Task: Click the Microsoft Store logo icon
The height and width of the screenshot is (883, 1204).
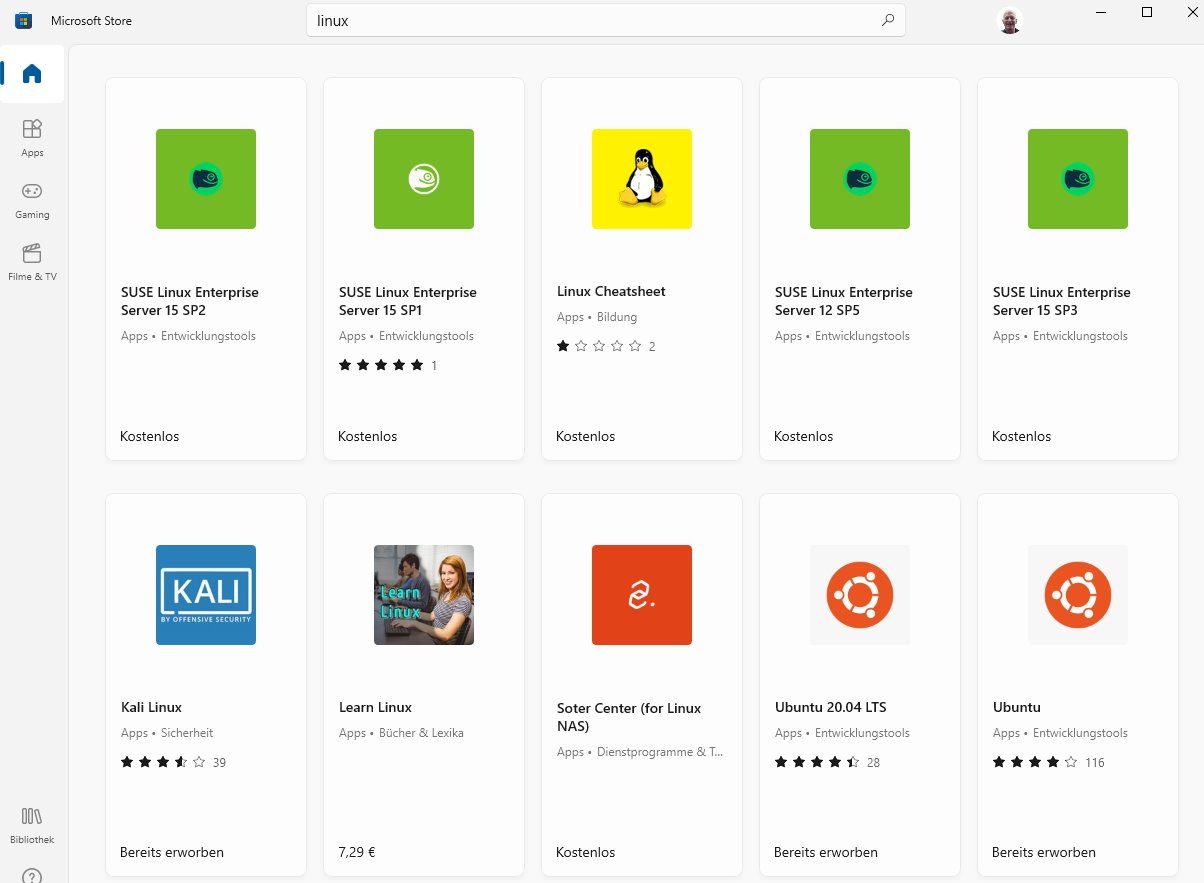Action: tap(23, 20)
